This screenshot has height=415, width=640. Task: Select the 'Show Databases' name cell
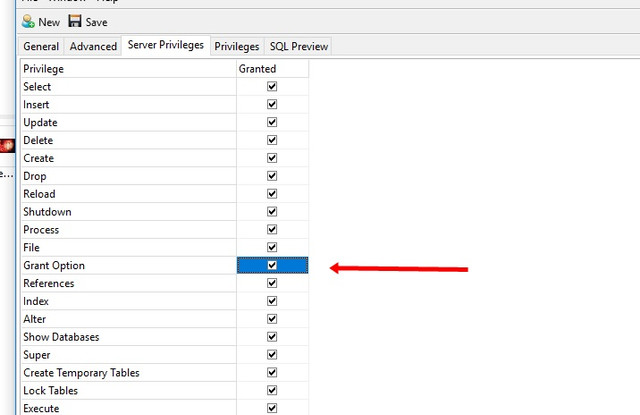coord(128,337)
